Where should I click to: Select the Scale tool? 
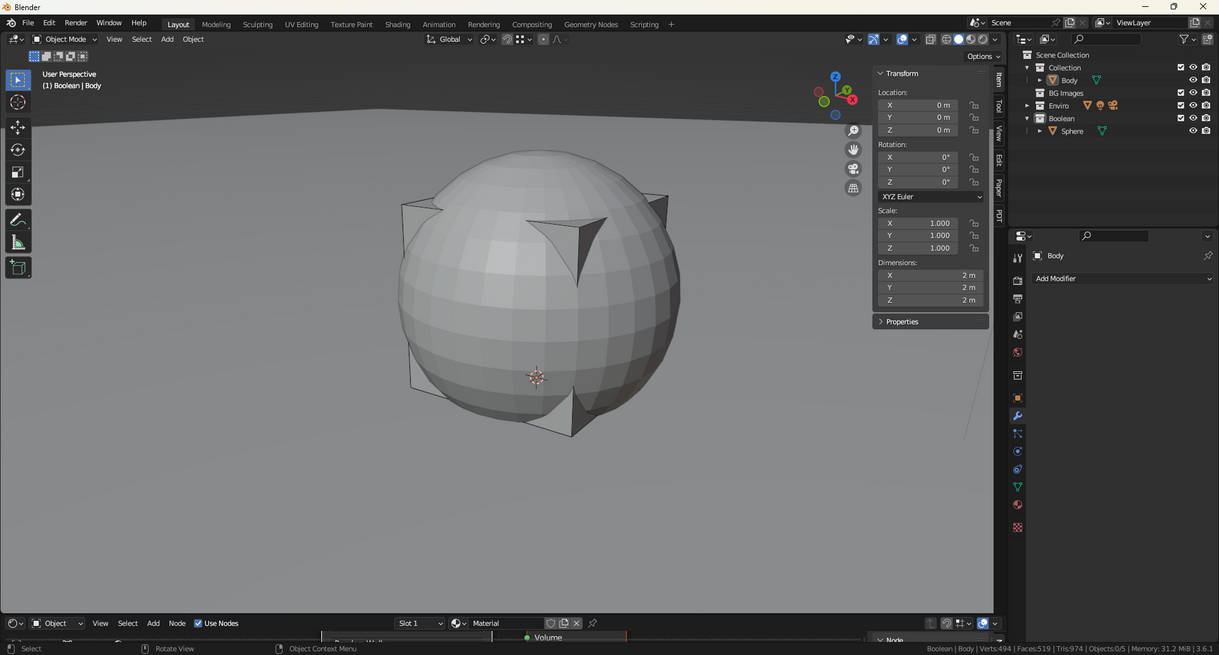[x=18, y=172]
